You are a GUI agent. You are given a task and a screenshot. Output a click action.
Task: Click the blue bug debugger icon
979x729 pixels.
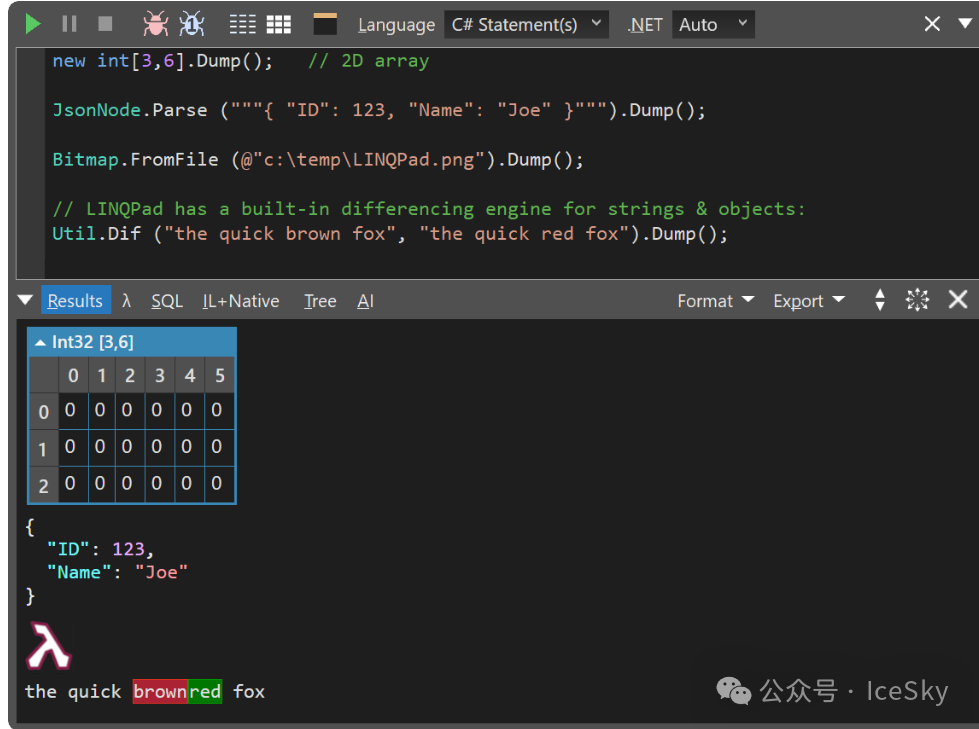(191, 24)
